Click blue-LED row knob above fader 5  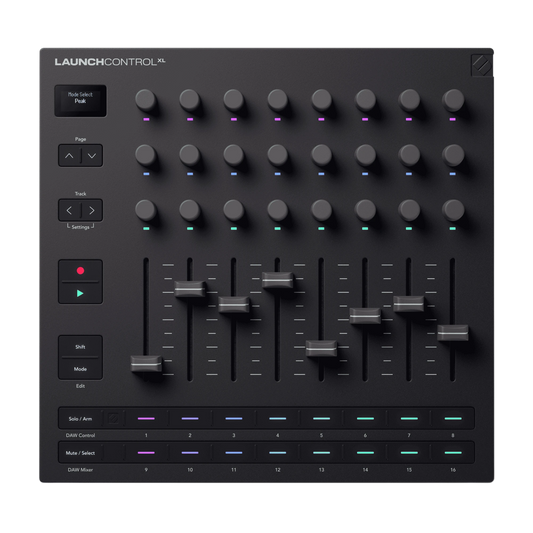[x=321, y=155]
